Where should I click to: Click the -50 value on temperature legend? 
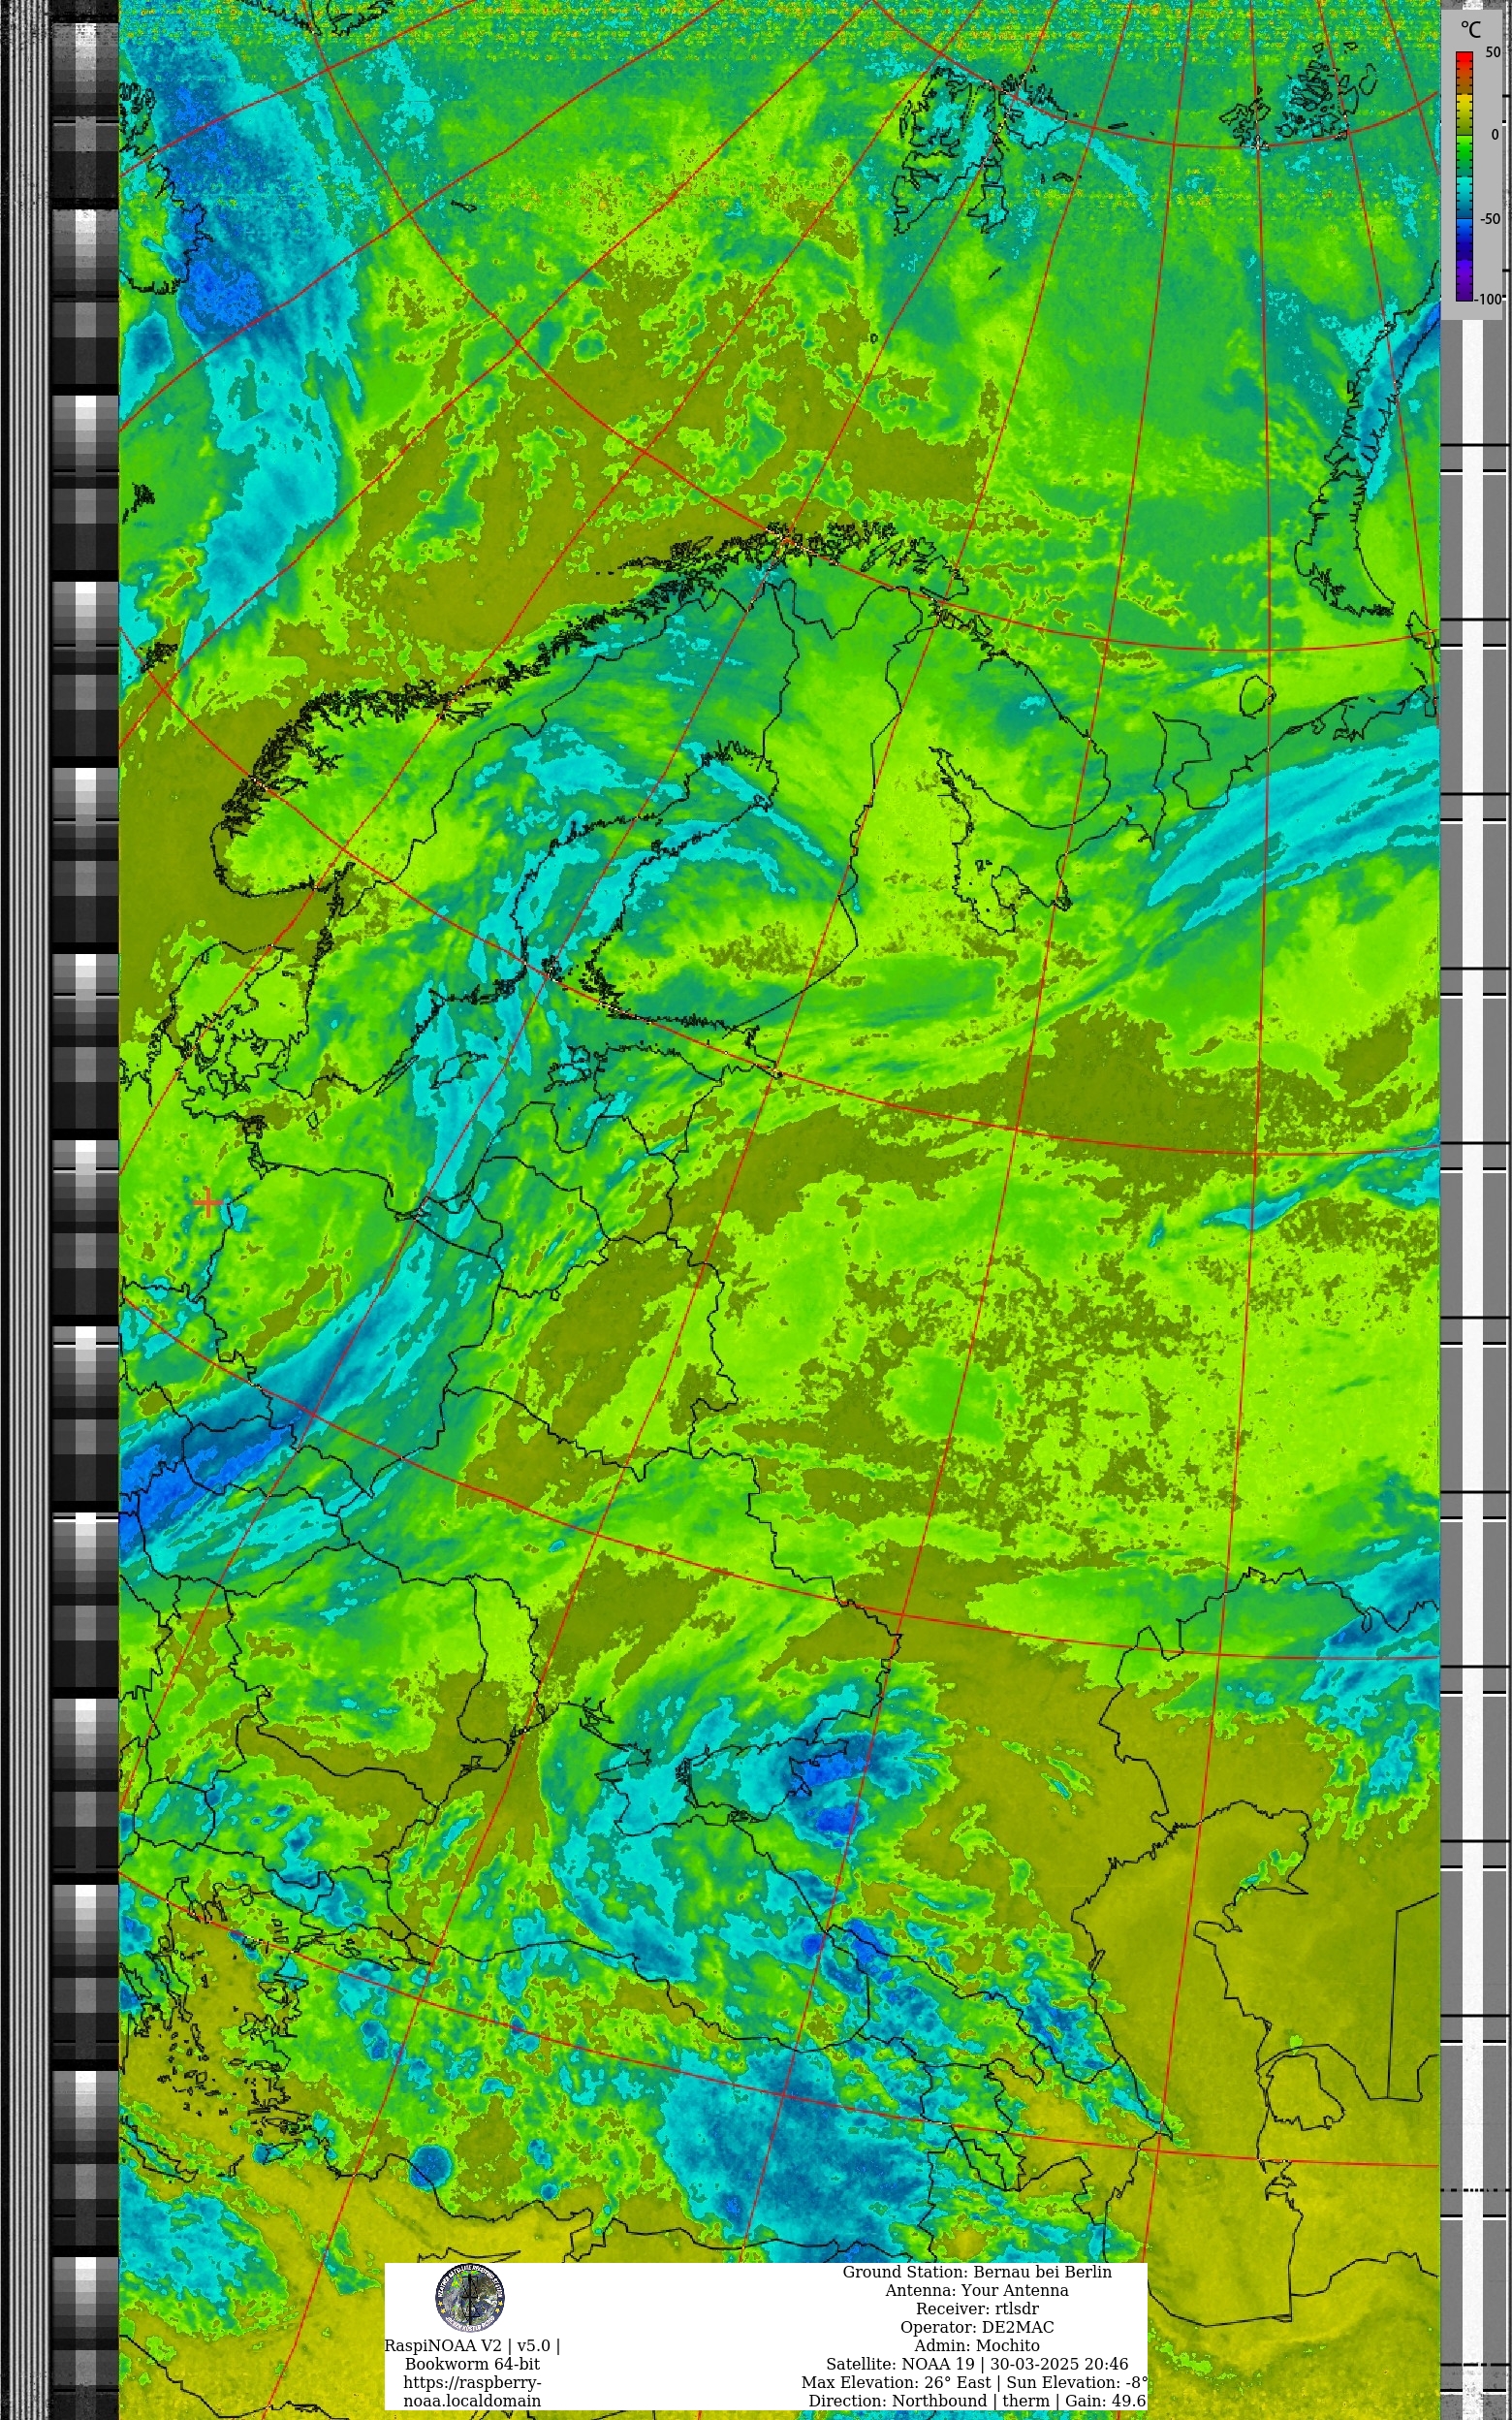pyautogui.click(x=1490, y=219)
